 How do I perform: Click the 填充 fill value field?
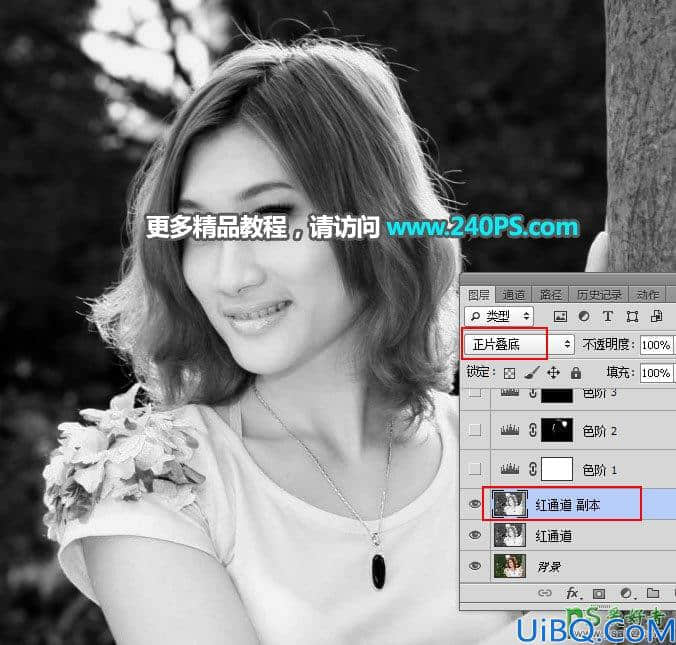coord(656,373)
